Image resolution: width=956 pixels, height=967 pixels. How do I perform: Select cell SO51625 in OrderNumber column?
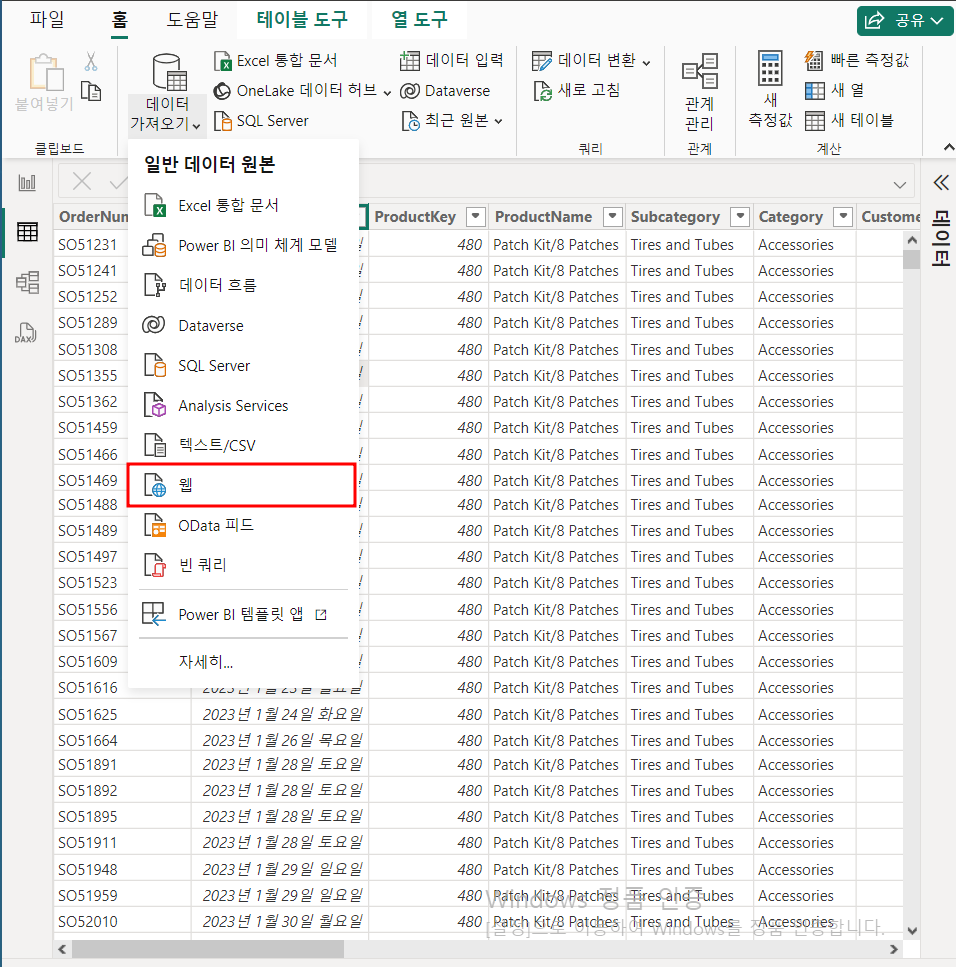pyautogui.click(x=122, y=714)
